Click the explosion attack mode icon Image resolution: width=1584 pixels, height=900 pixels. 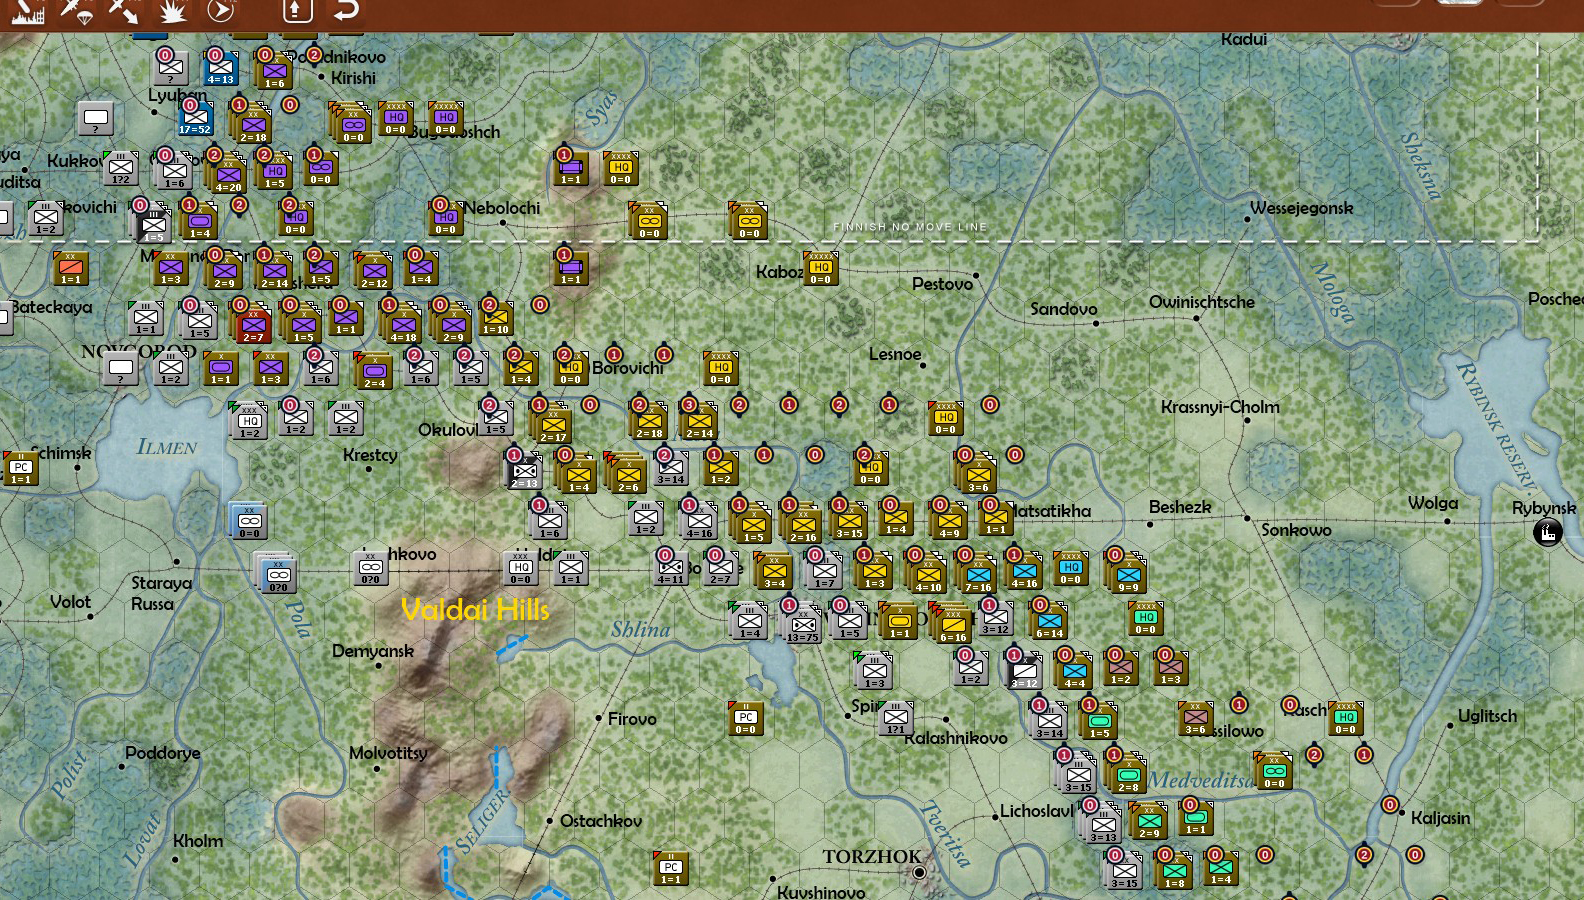coord(173,11)
